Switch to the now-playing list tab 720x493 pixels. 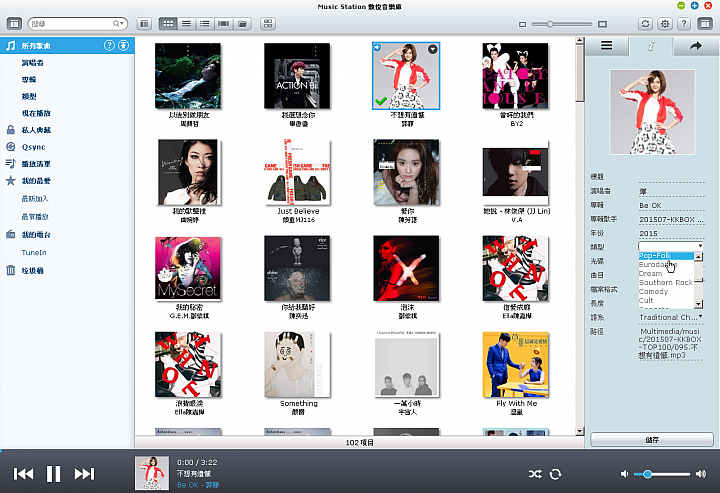607,46
